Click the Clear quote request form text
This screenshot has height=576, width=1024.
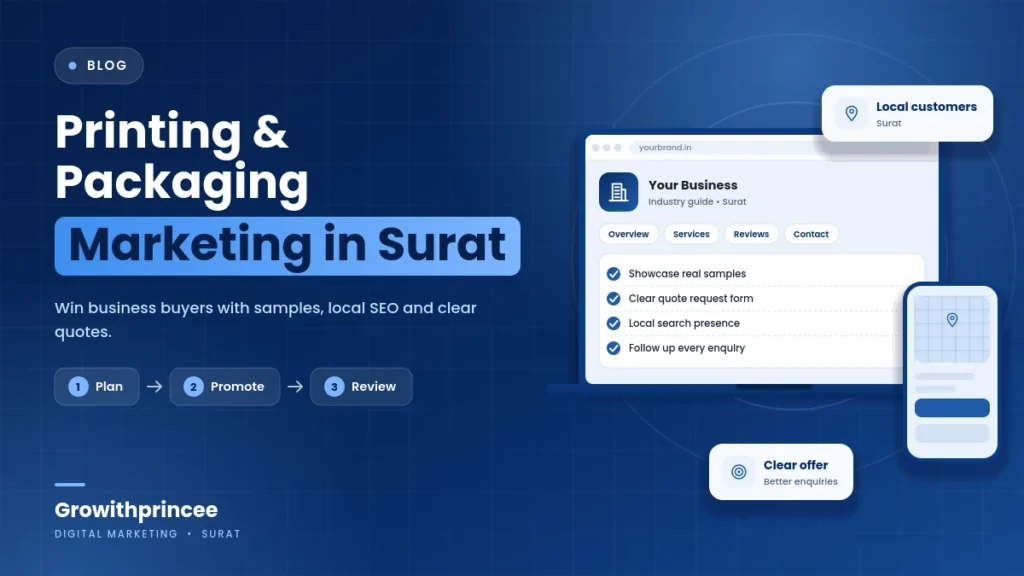[690, 298]
